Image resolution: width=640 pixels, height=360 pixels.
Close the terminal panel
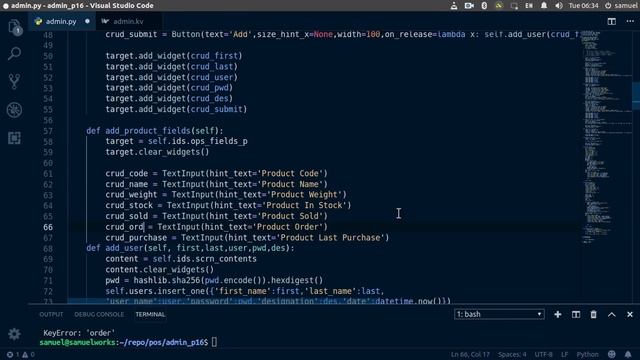[630, 314]
